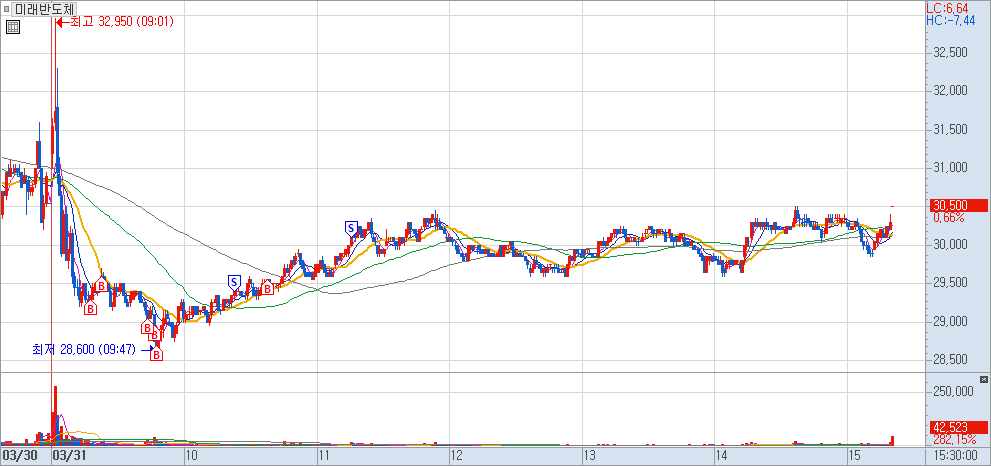The image size is (991, 466).
Task: Click the 03/31 date label
Action: (68, 455)
